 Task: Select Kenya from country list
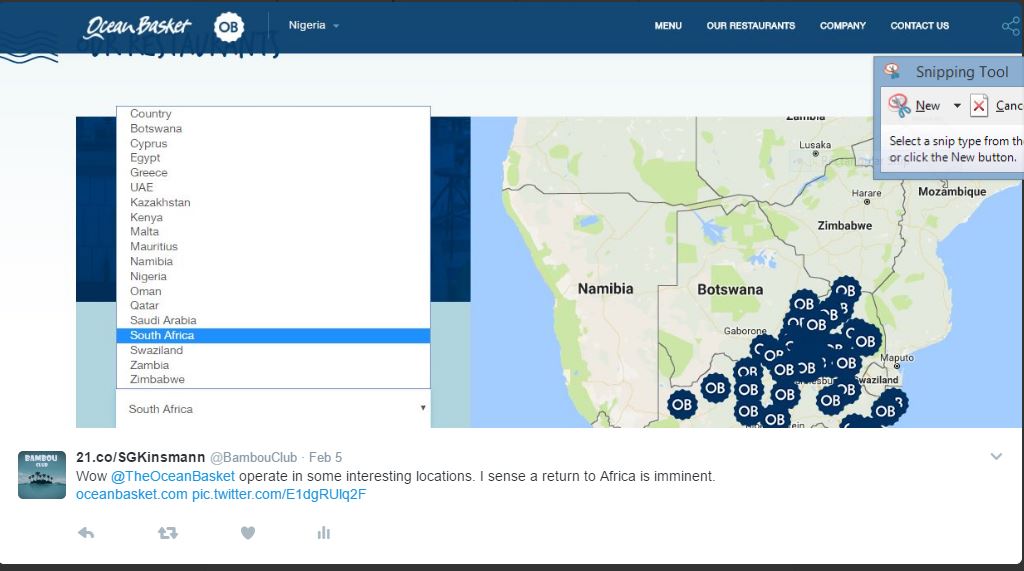click(273, 218)
